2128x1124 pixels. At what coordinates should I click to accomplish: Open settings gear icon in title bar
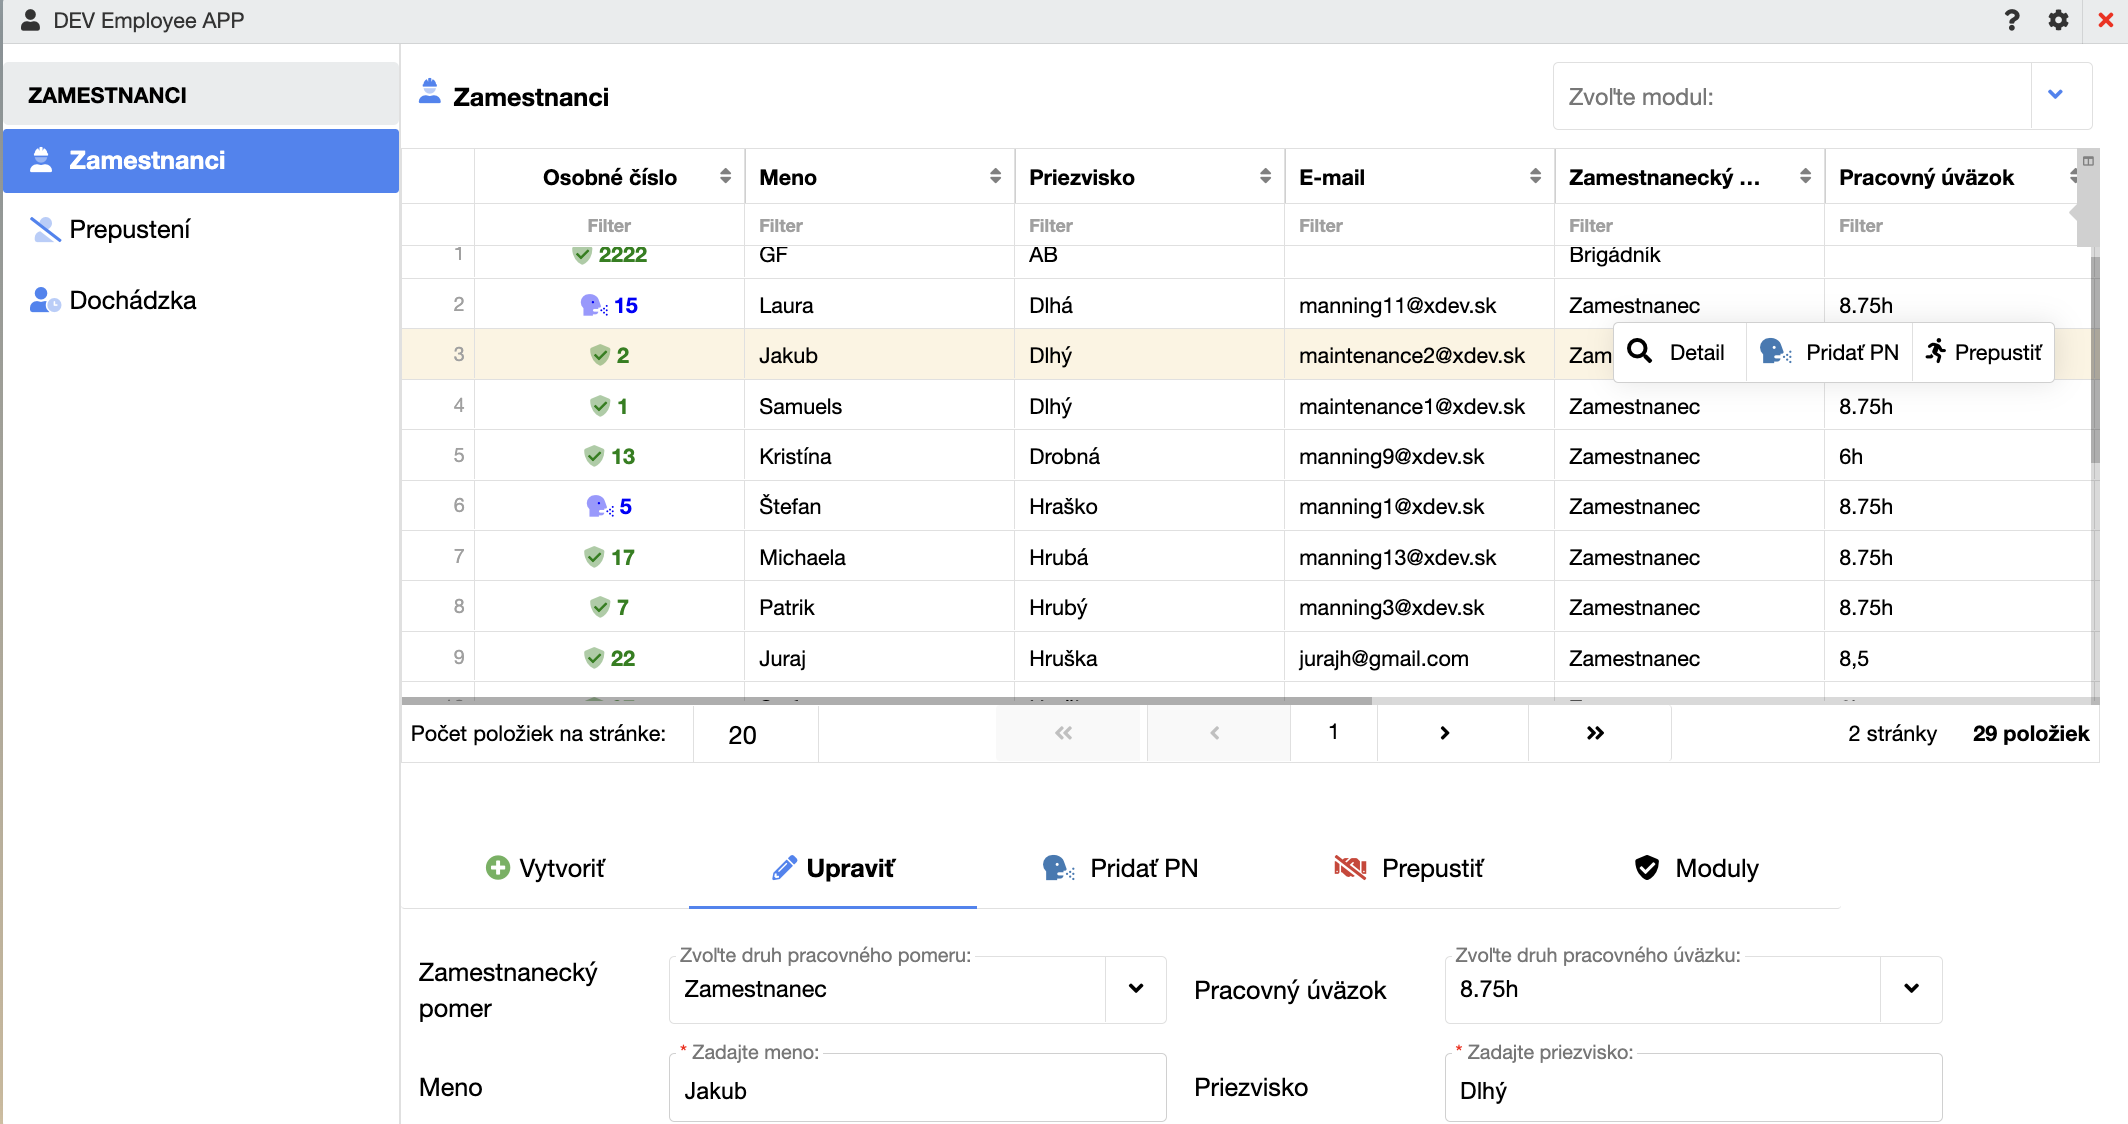[x=2058, y=20]
